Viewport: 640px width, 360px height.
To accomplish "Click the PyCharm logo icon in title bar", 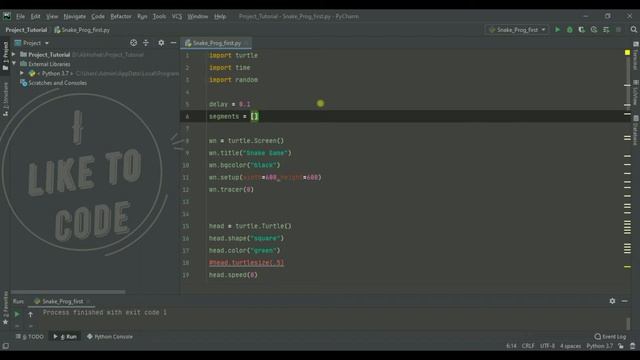I will pyautogui.click(x=7, y=16).
